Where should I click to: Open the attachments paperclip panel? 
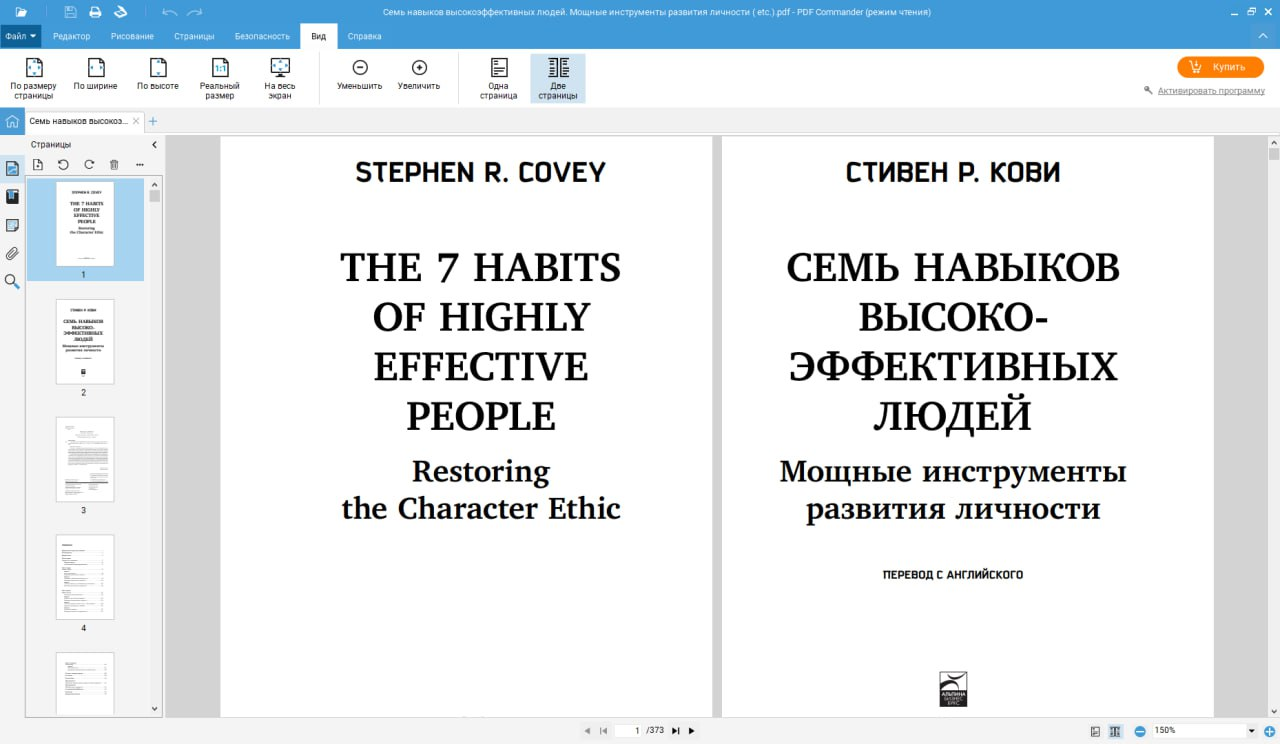pos(12,253)
